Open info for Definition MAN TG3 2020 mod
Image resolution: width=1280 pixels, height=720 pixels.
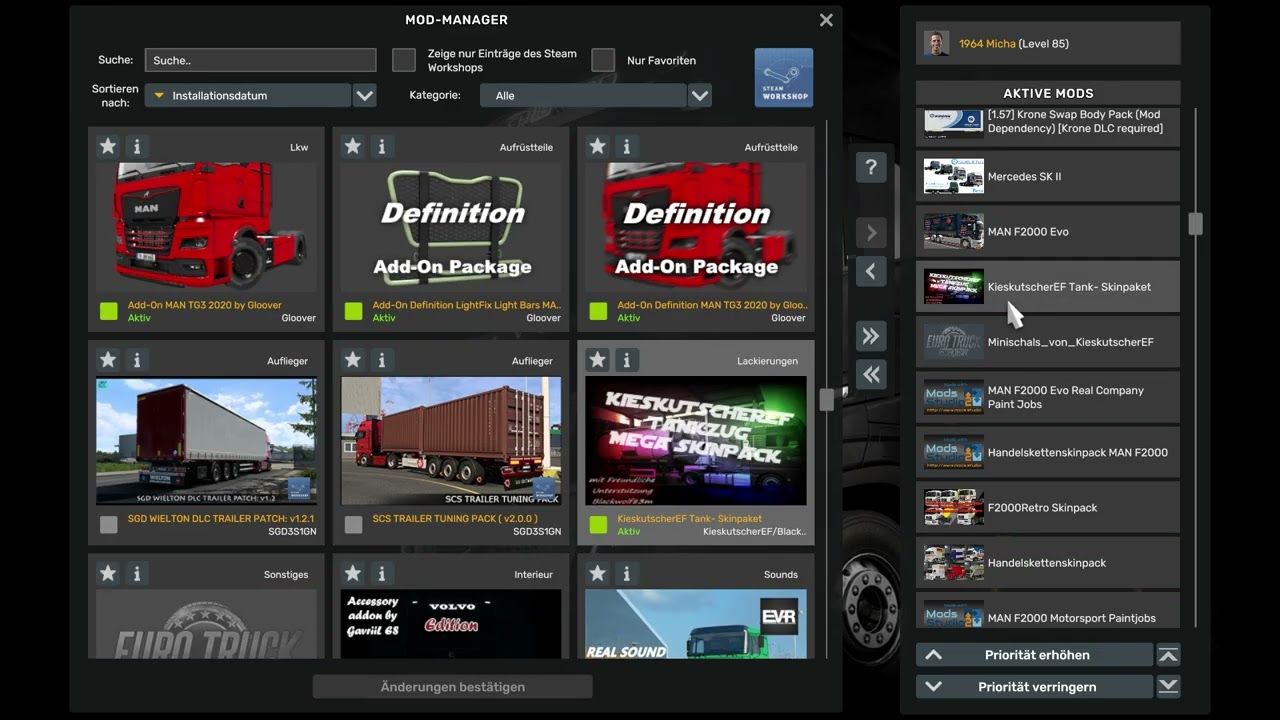pyautogui.click(x=627, y=147)
